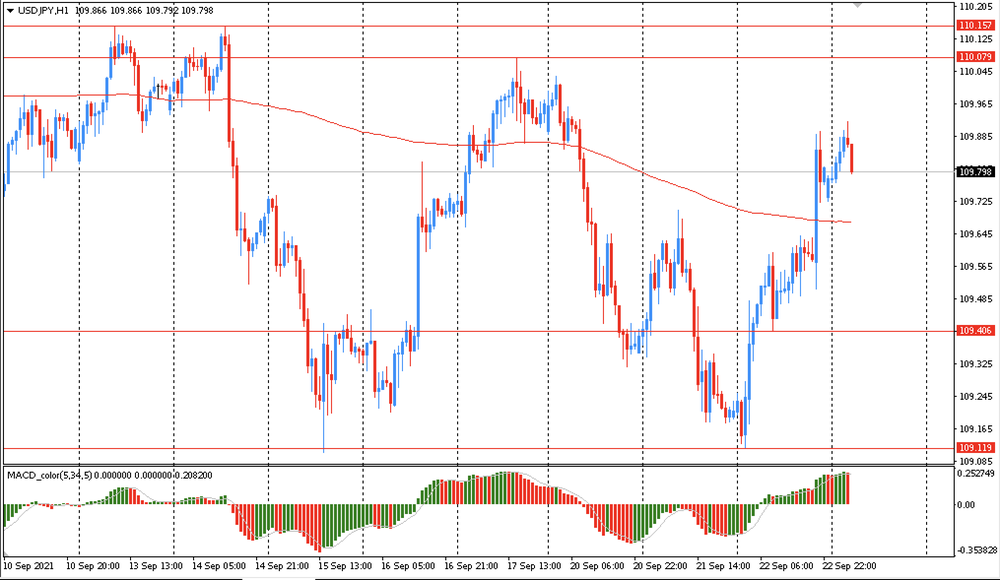Click the 110.045 price scale value
Viewport: 1000px width, 580px height.
(976, 71)
